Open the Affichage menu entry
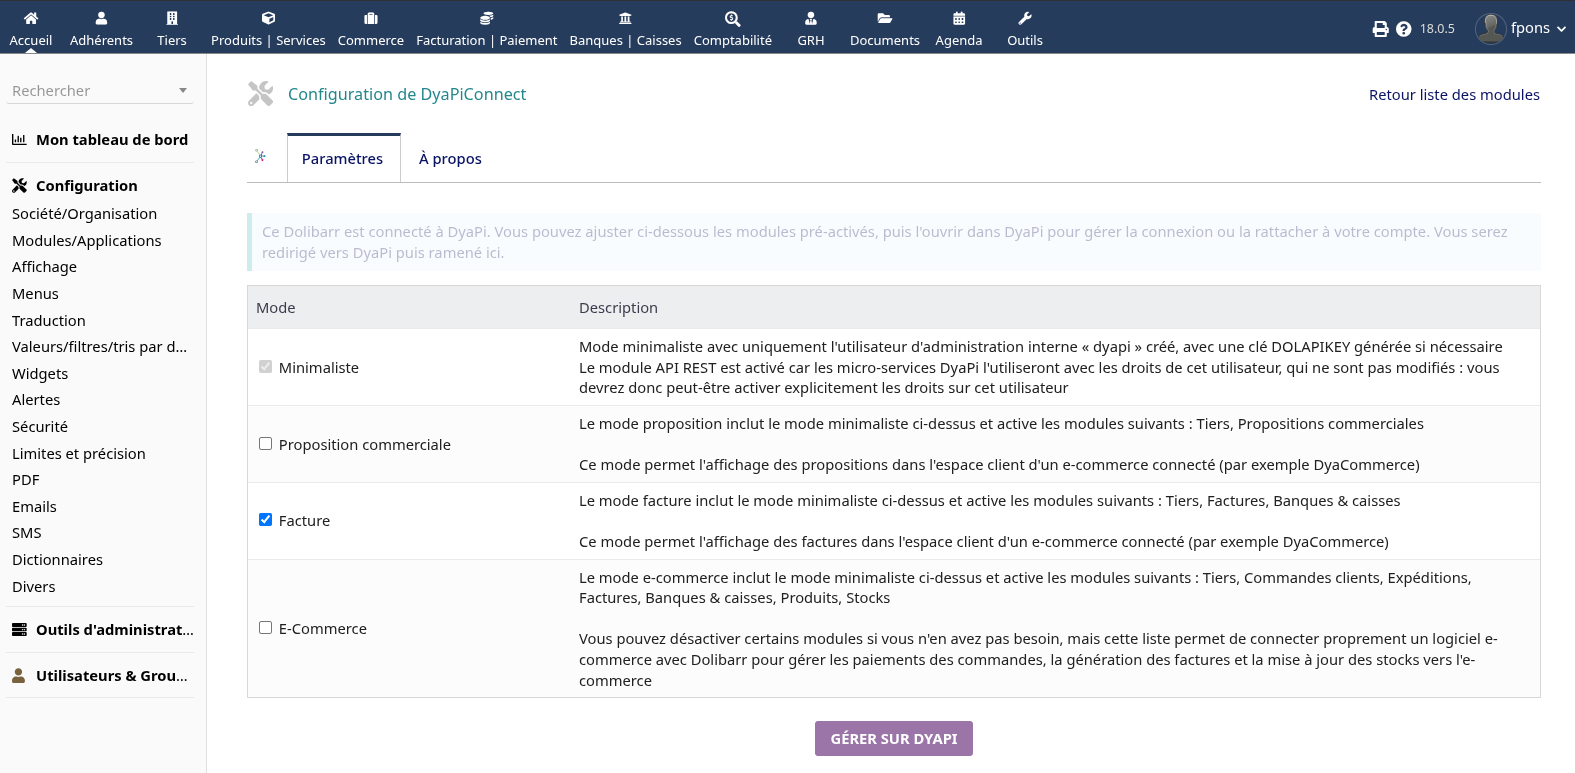This screenshot has width=1575, height=773. coord(45,267)
